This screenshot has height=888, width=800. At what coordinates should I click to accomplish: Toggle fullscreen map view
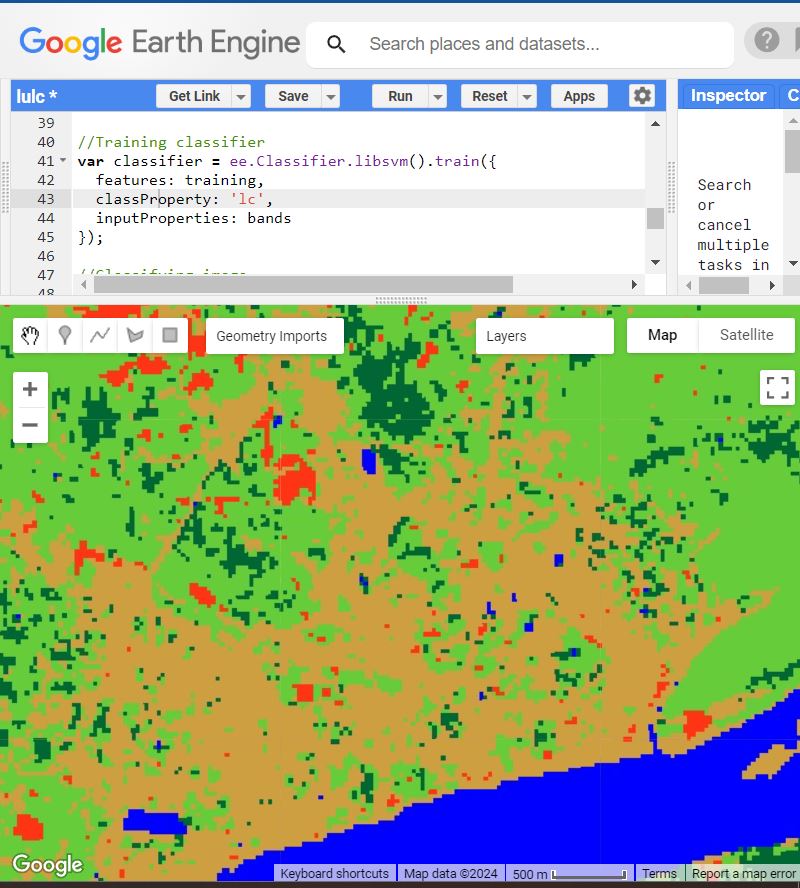click(777, 387)
